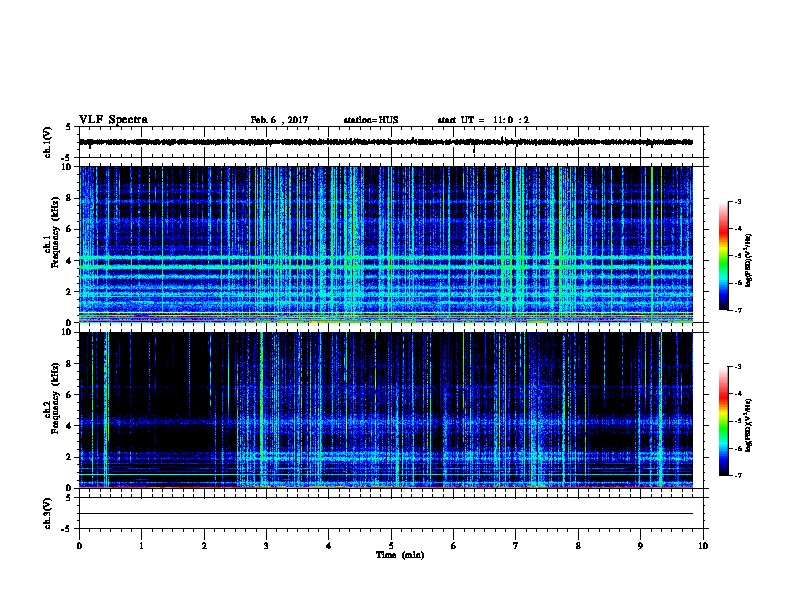Click the "Time (min)" x-axis label
This screenshot has width=792, height=612.
coord(400,555)
